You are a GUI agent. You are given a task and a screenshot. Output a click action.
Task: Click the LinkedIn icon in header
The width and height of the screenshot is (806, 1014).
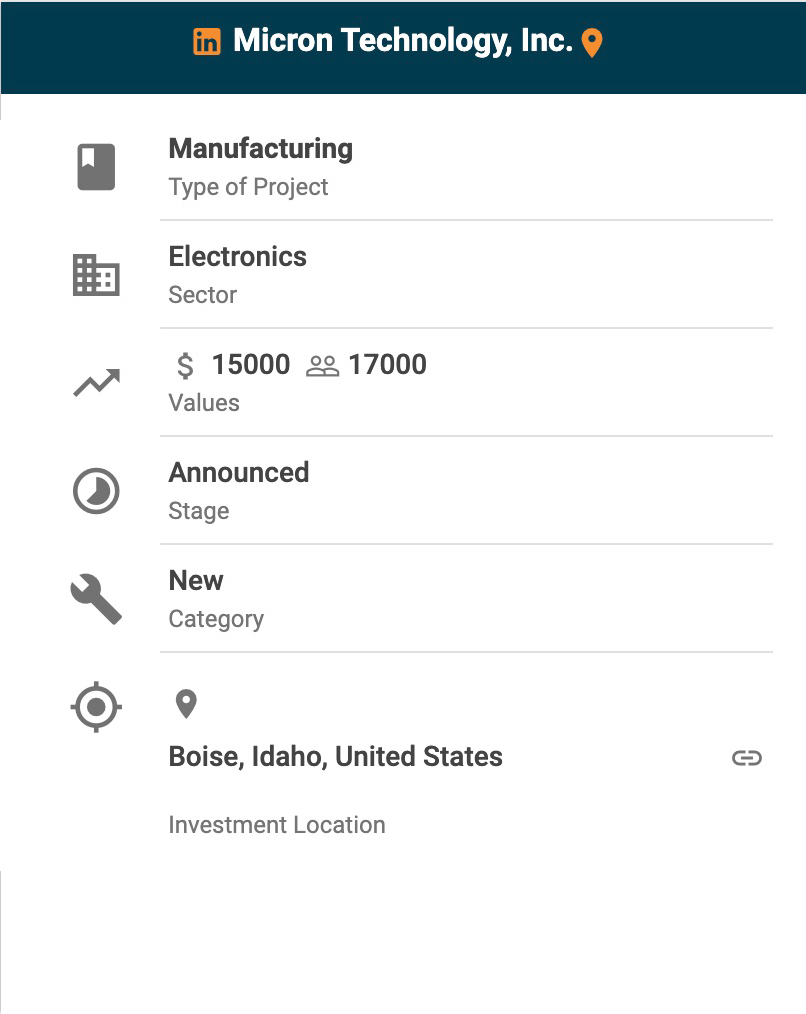coord(207,42)
